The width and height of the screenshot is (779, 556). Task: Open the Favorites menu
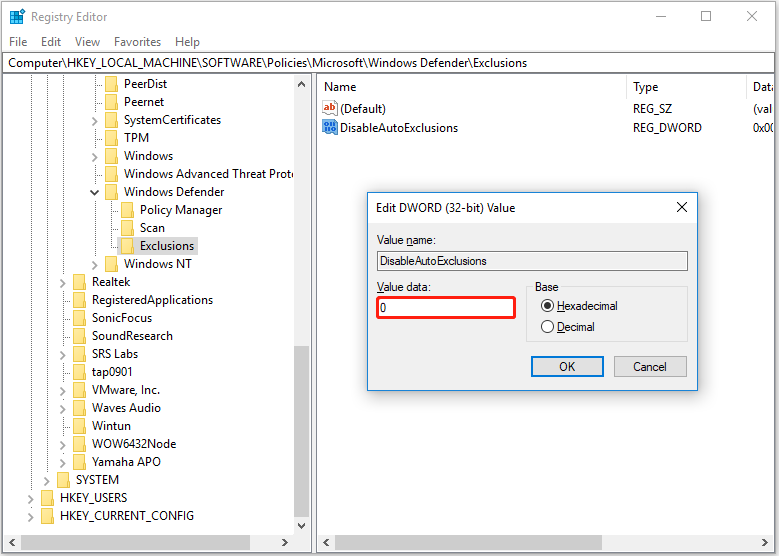(138, 42)
